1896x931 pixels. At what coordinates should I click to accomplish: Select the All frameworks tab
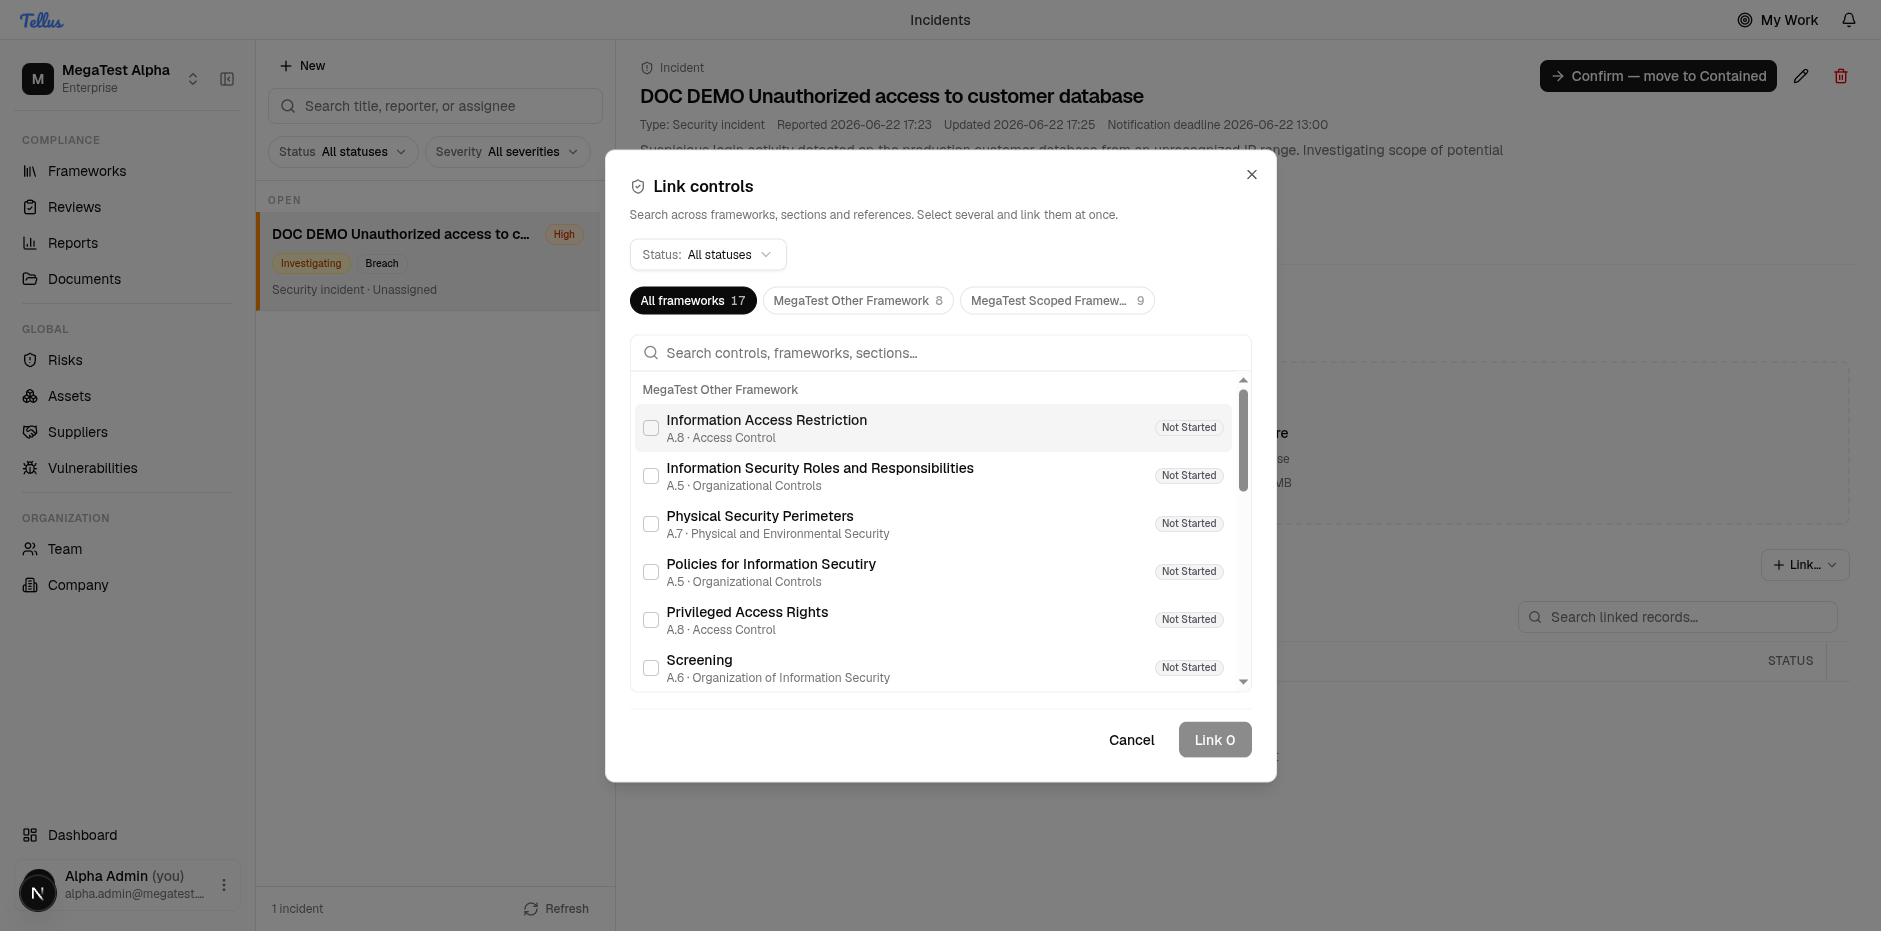pos(693,301)
